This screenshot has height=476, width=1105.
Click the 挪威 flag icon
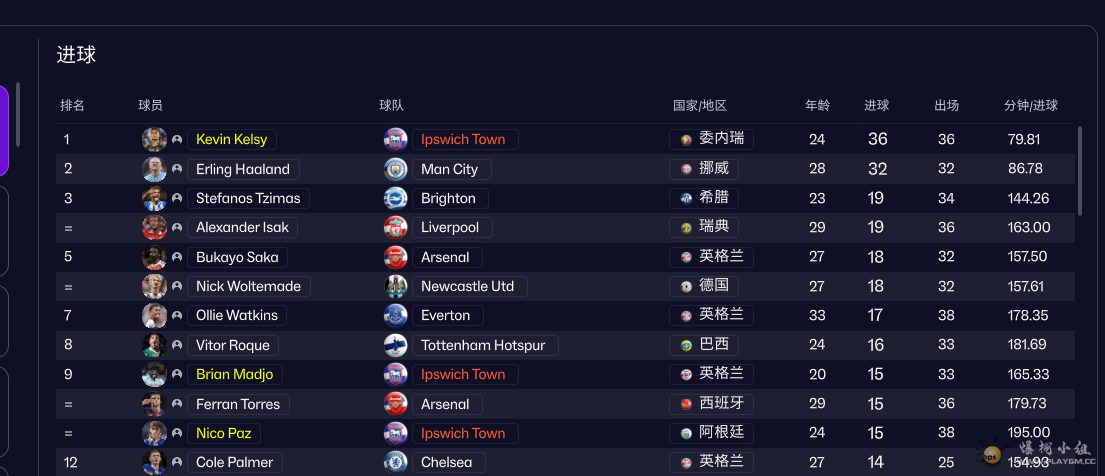(686, 169)
